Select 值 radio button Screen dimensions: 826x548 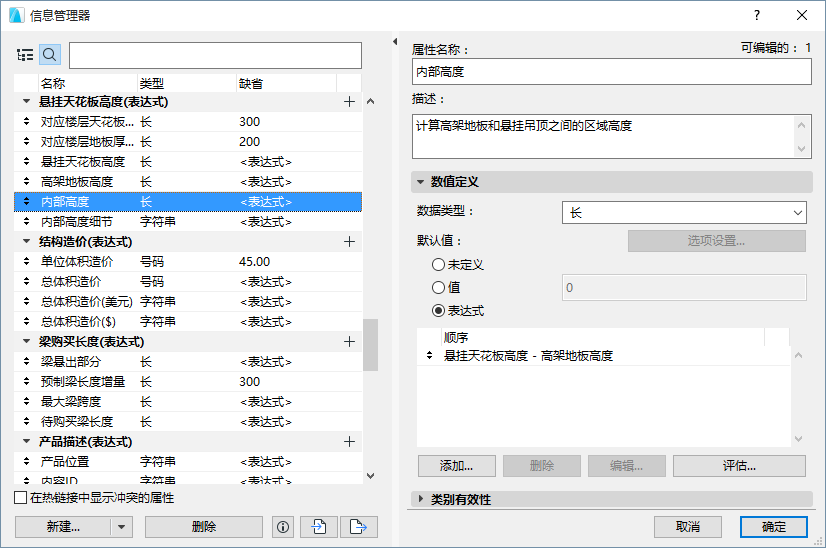(x=438, y=288)
